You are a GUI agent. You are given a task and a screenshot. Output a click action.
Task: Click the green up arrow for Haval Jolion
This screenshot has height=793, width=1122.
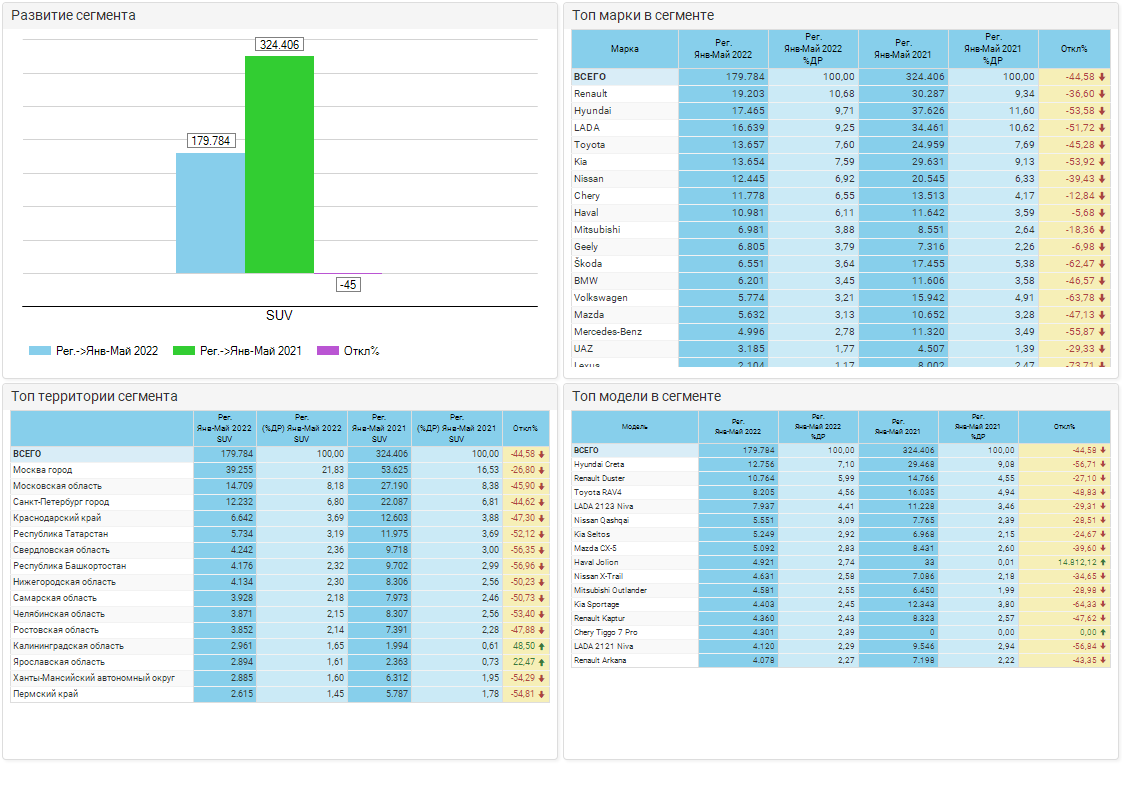pyautogui.click(x=1102, y=562)
